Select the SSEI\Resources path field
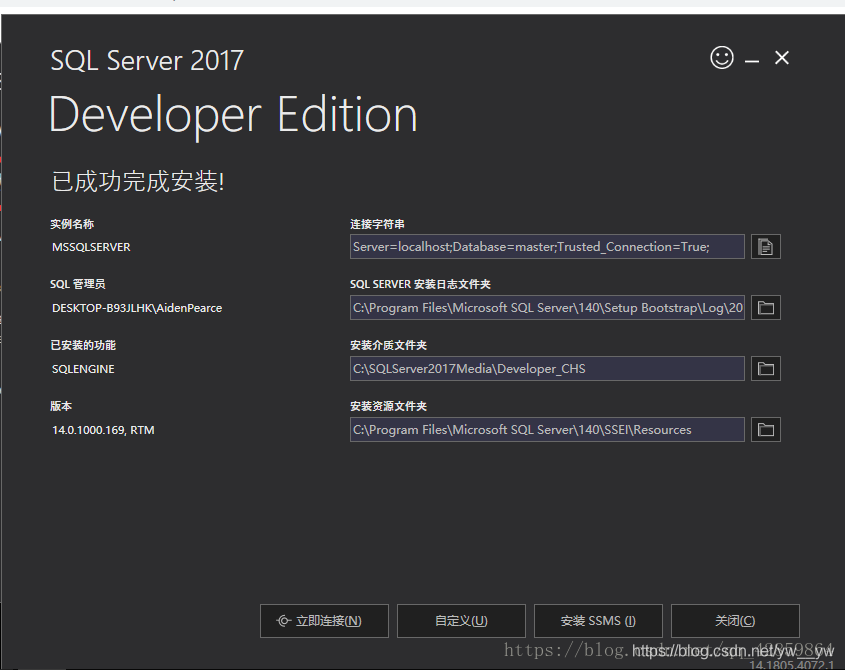The width and height of the screenshot is (845, 670). [547, 430]
